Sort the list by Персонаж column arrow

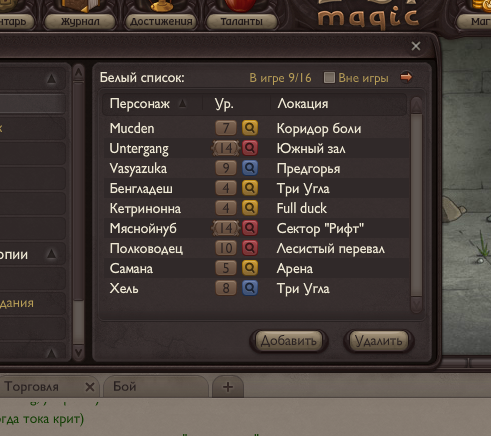tap(182, 104)
